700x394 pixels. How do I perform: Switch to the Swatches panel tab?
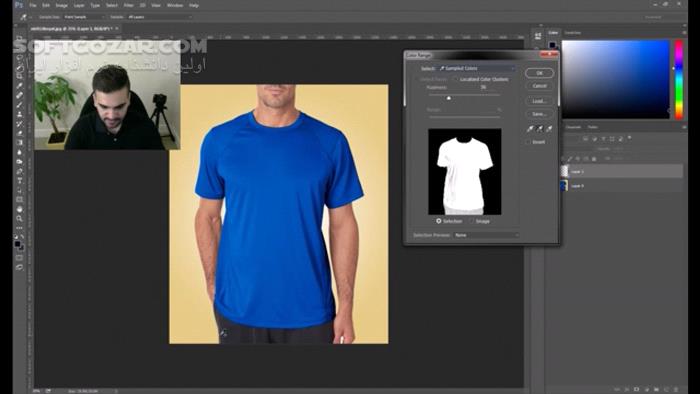click(x=573, y=33)
